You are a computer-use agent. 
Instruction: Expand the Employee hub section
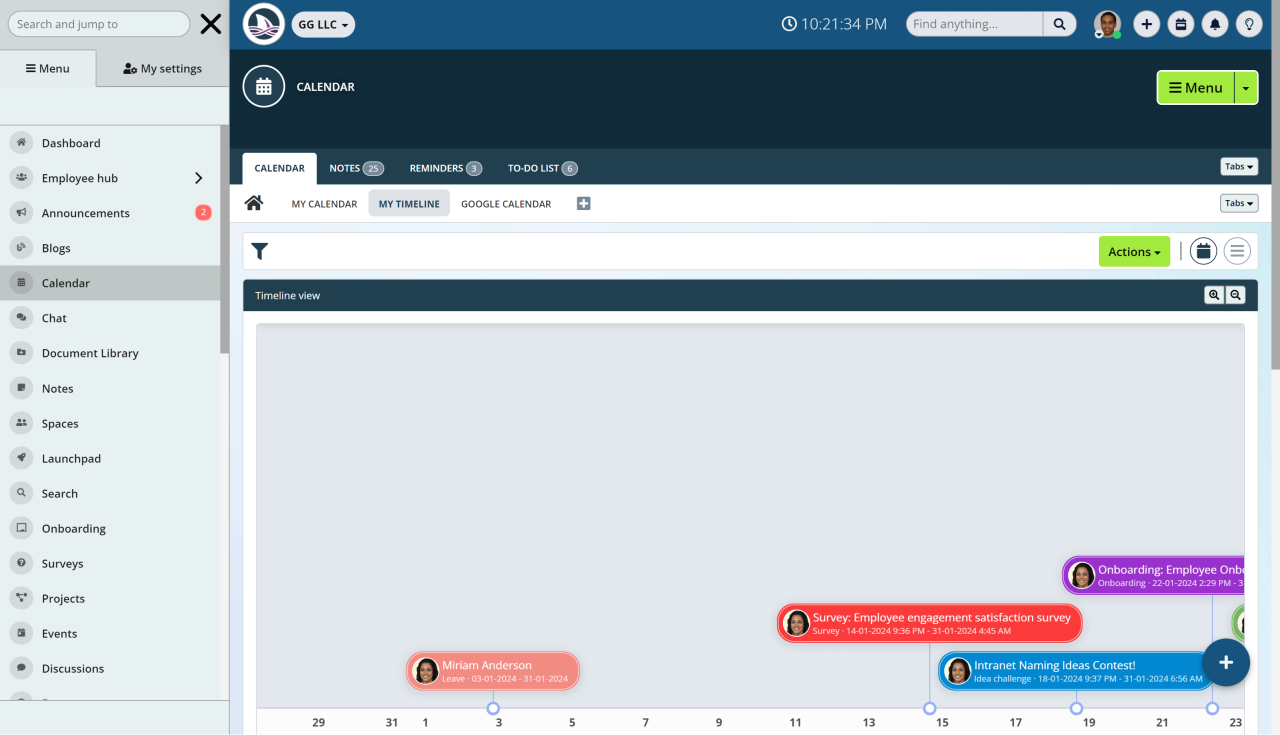pyautogui.click(x=77, y=177)
